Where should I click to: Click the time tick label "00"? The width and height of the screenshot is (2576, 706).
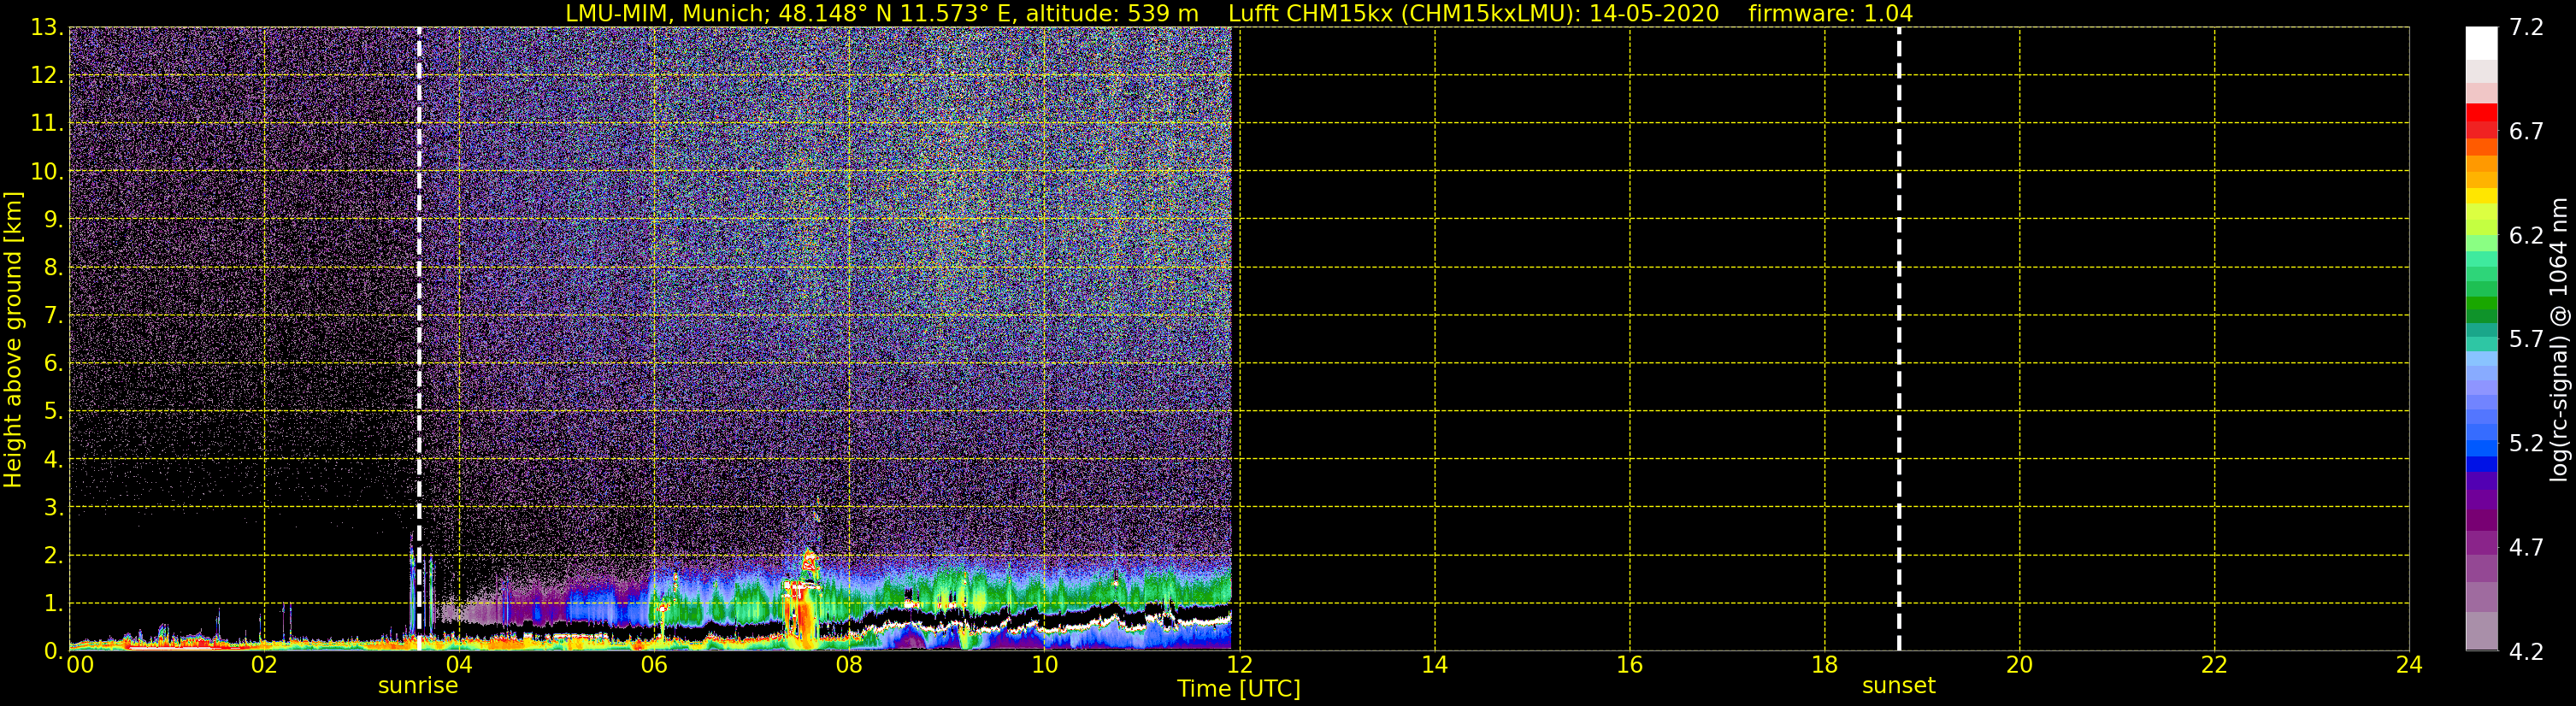(80, 665)
